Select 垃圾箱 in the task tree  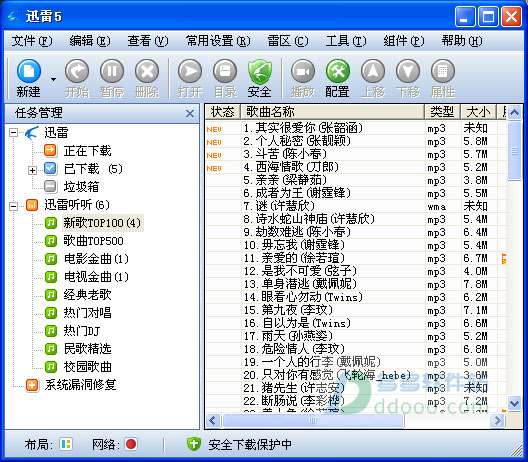(81, 186)
